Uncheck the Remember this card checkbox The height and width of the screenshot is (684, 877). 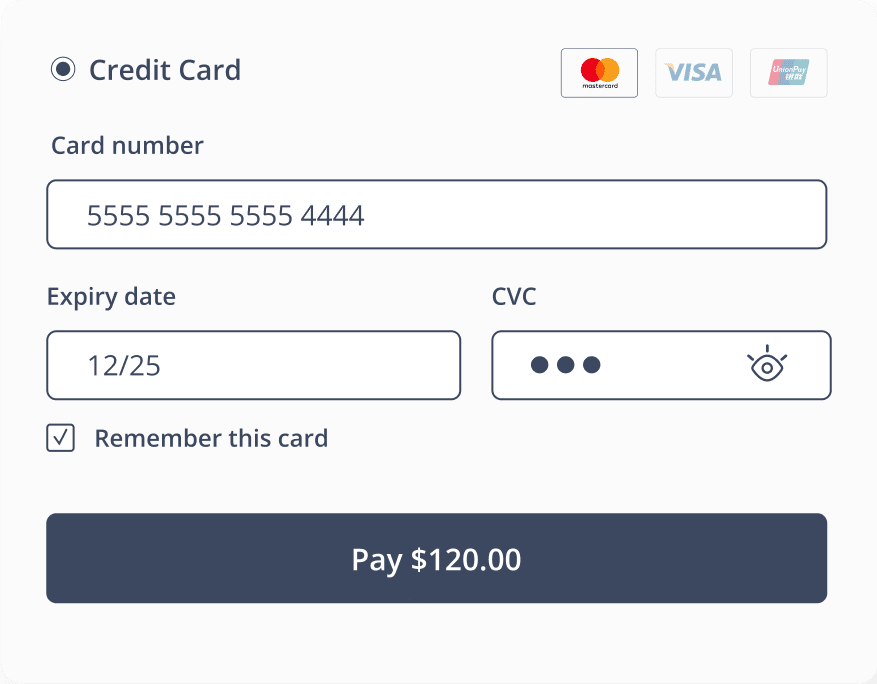tap(61, 438)
